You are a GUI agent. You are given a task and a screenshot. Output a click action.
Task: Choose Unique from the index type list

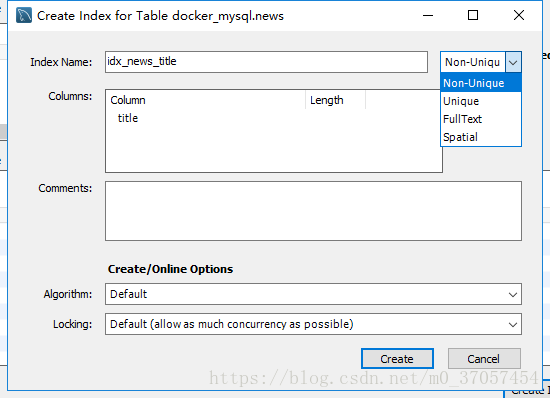pos(481,101)
